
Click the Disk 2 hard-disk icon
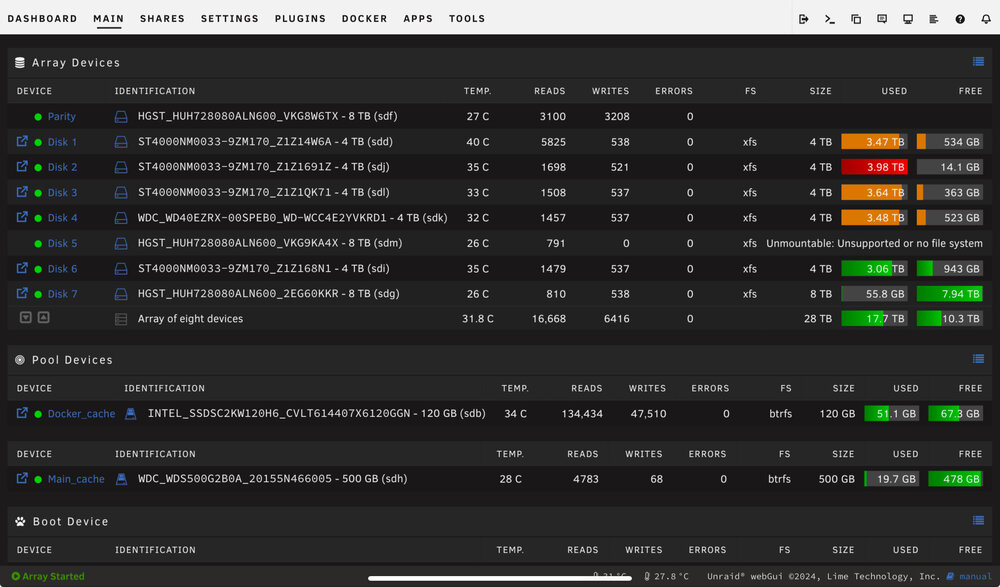pos(121,167)
